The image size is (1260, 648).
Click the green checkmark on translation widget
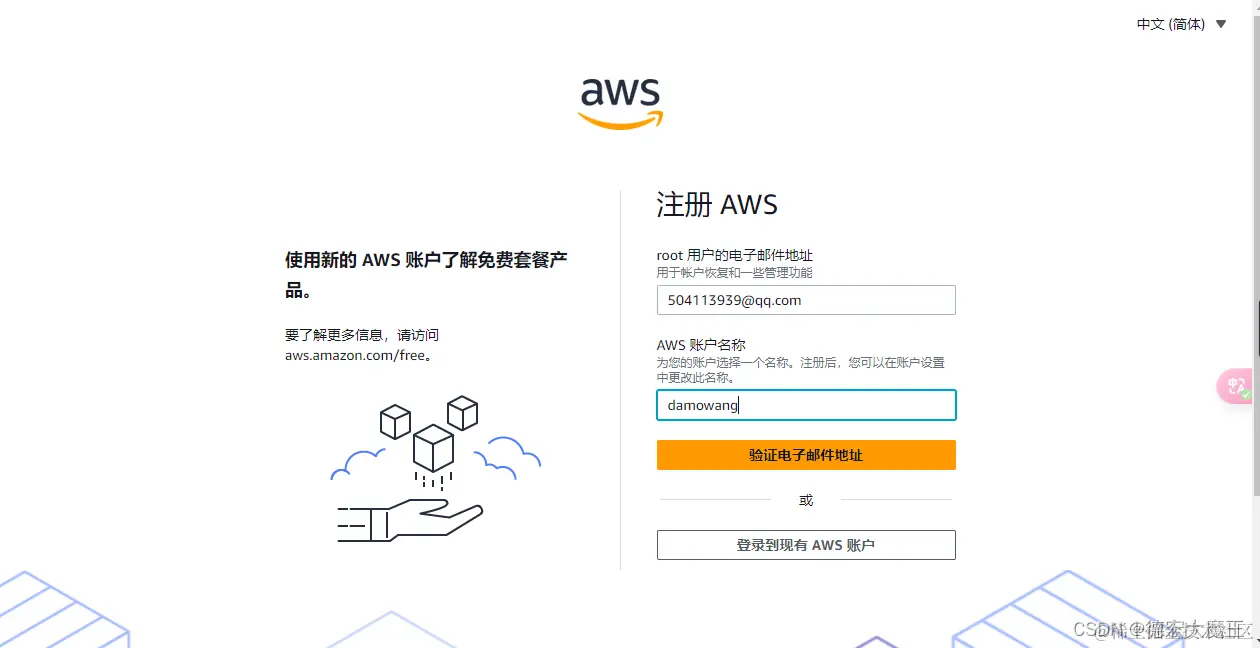pyautogui.click(x=1245, y=395)
